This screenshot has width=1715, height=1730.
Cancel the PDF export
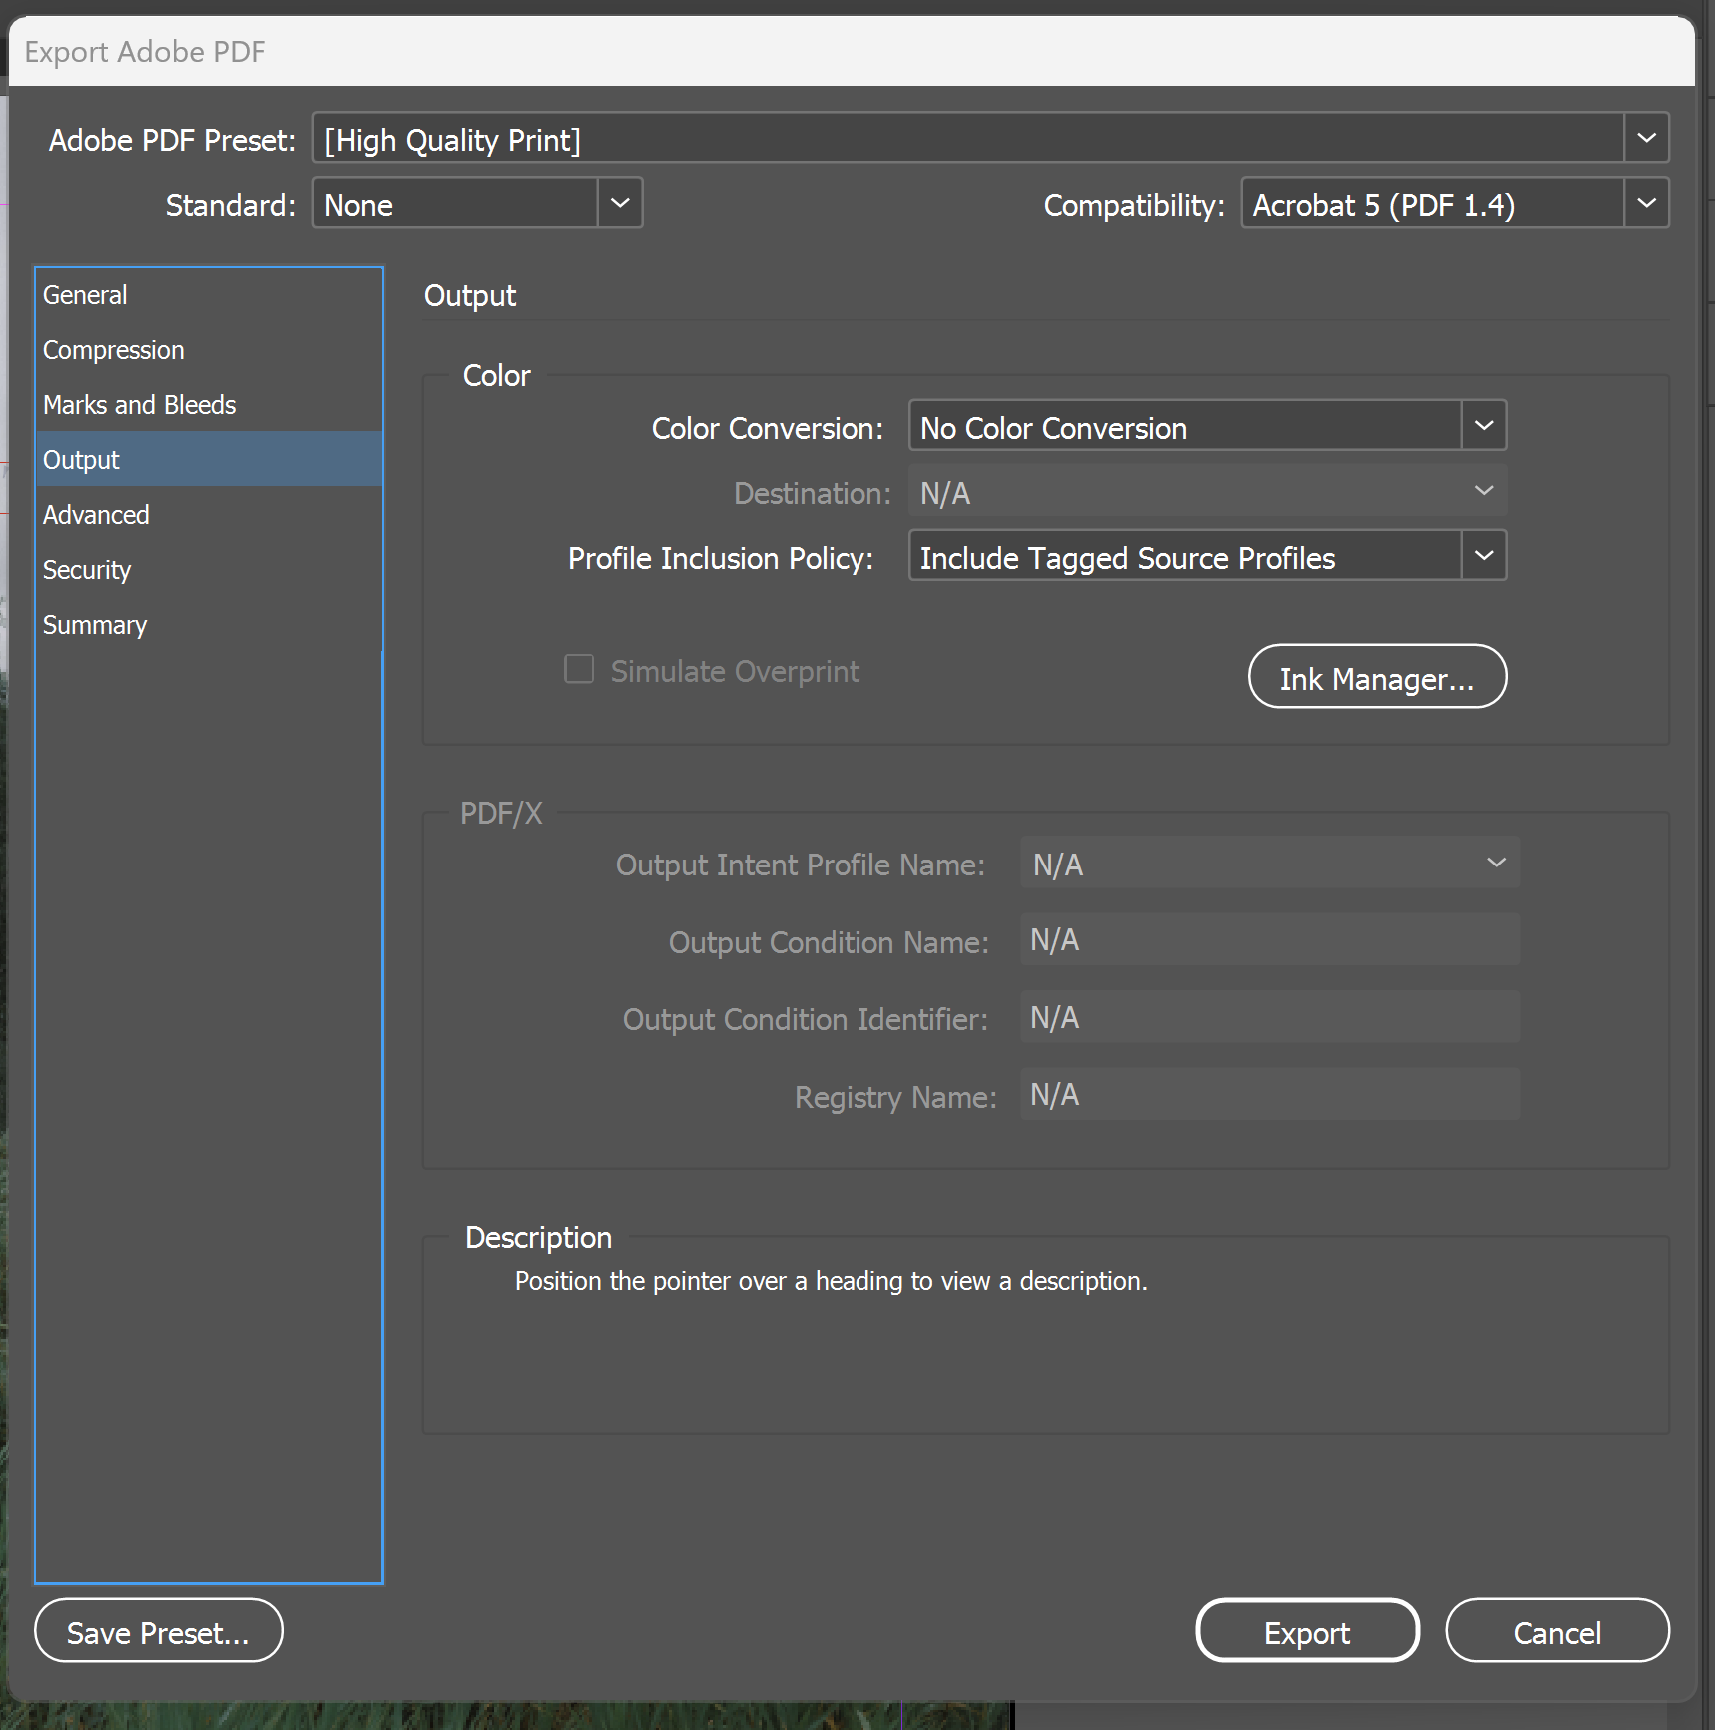pyautogui.click(x=1556, y=1631)
